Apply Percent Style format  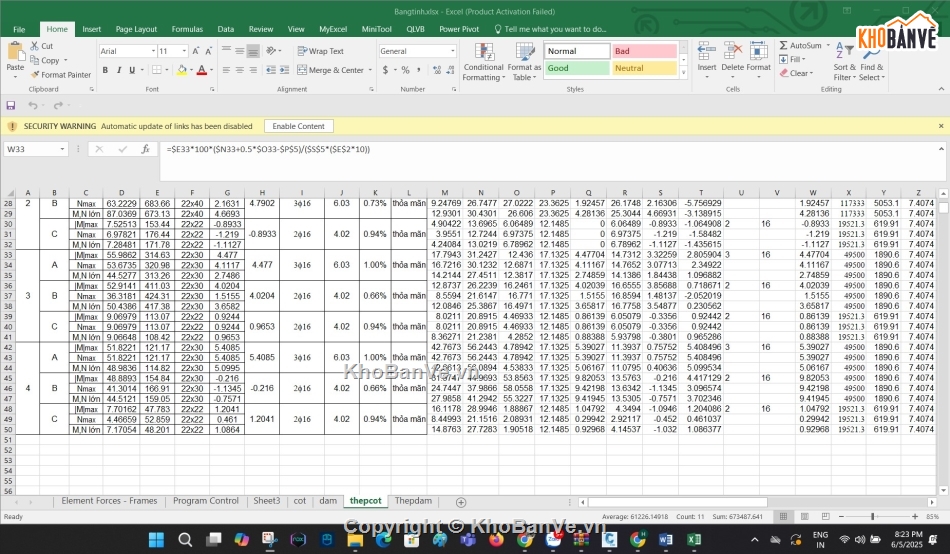coord(405,70)
